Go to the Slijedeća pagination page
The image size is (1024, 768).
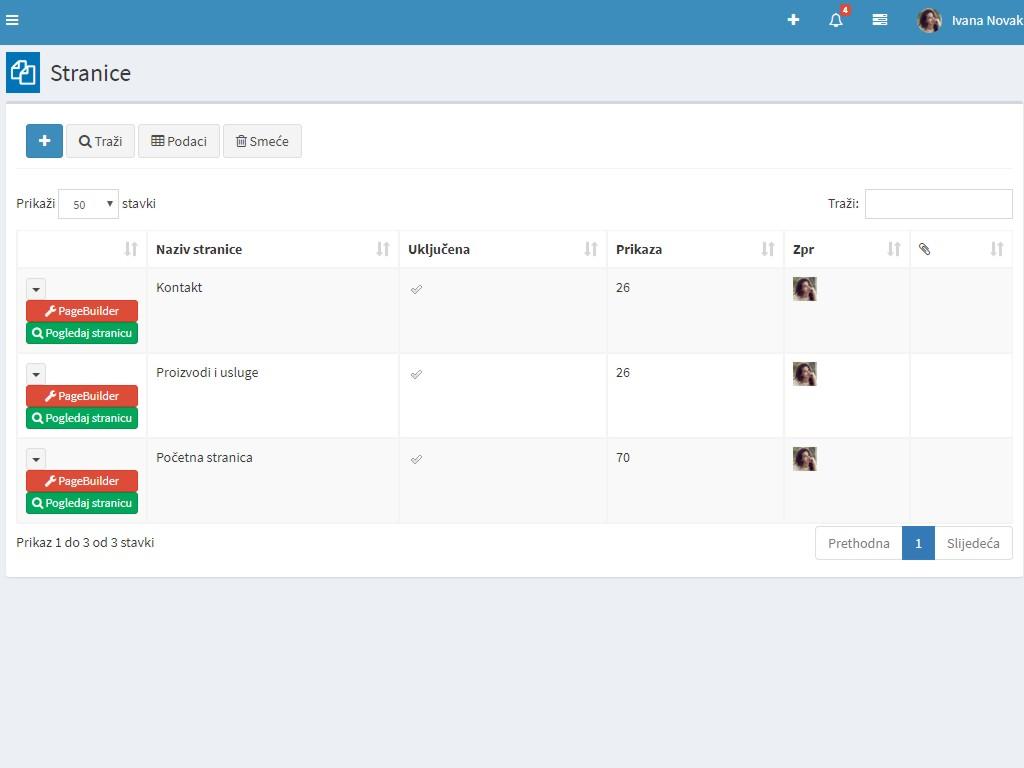click(972, 543)
